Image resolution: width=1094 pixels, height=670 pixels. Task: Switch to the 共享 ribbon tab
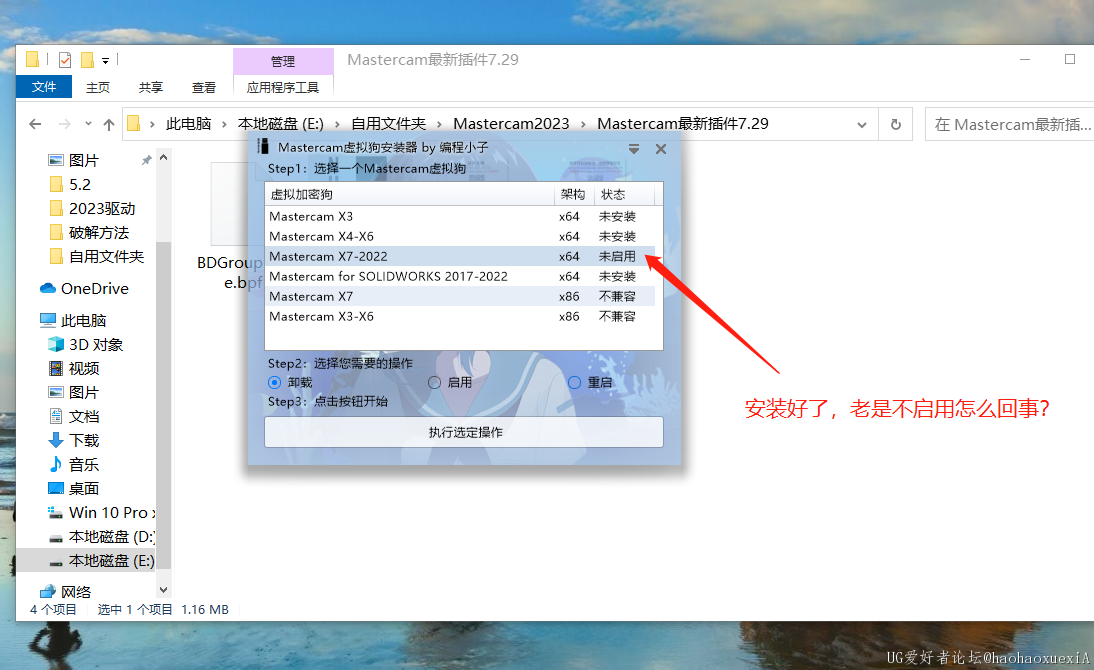coord(151,87)
